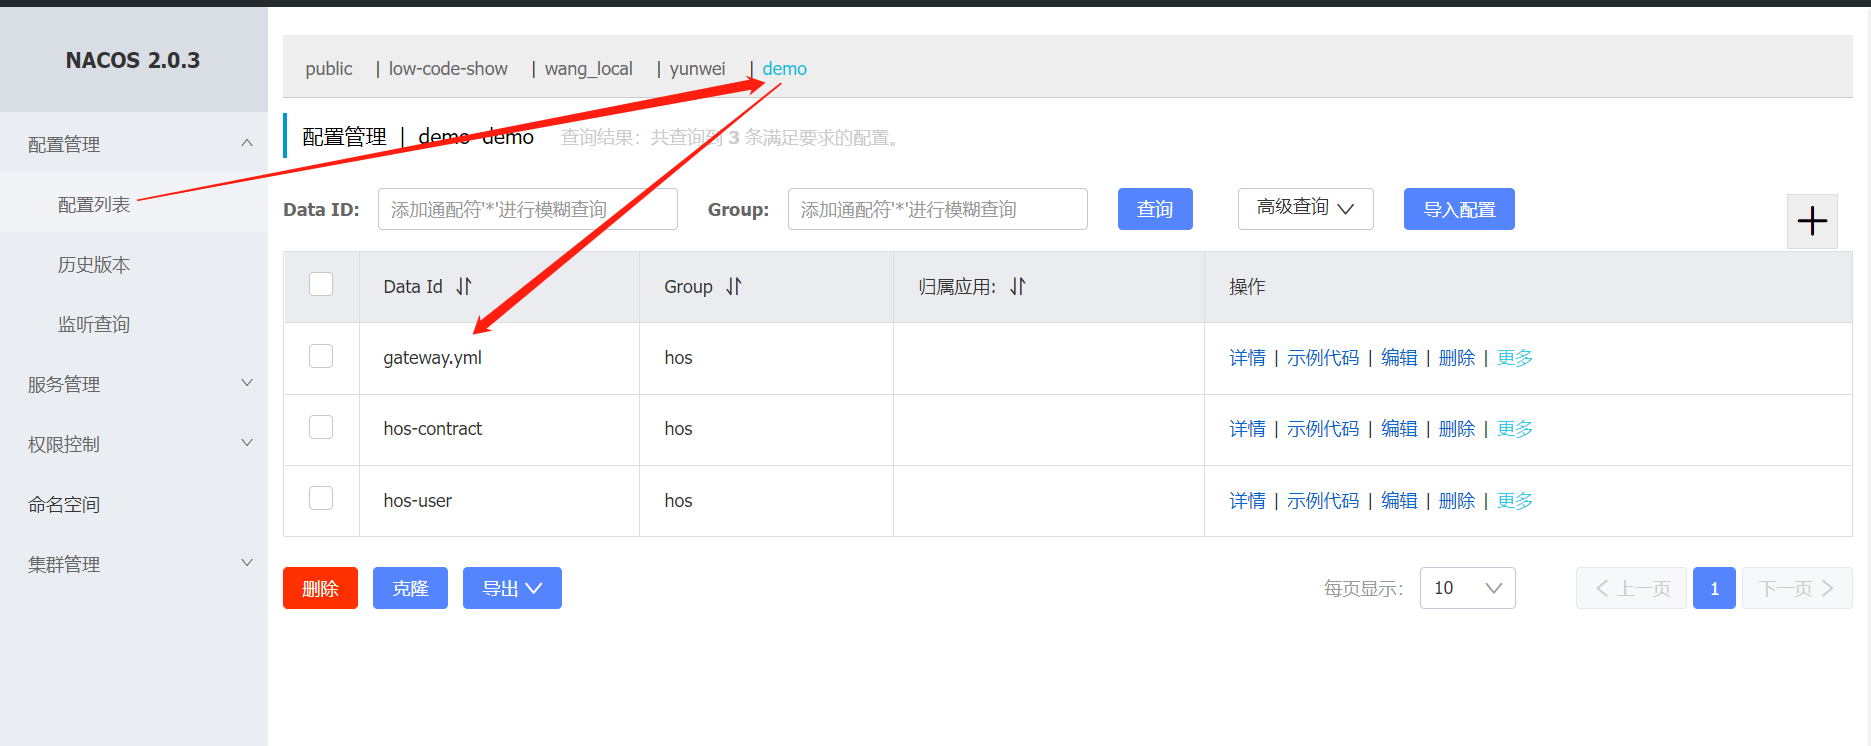
Task: View 详情 for gateway.yml
Action: click(1247, 358)
